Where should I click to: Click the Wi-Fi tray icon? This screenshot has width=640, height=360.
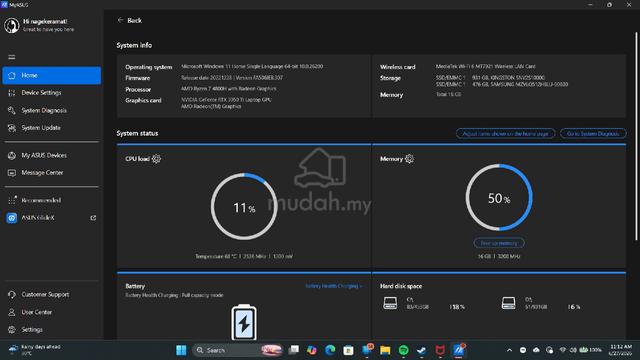(x=563, y=350)
